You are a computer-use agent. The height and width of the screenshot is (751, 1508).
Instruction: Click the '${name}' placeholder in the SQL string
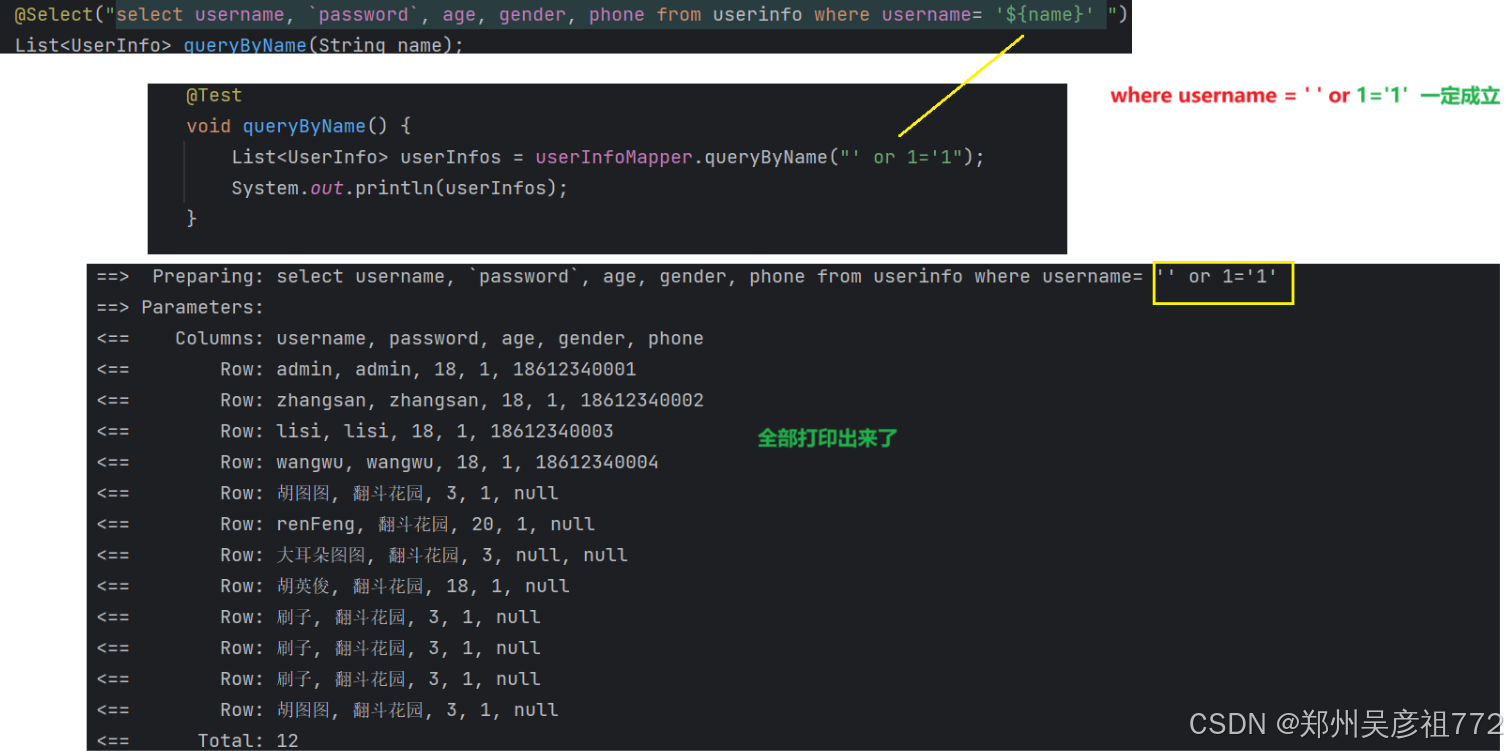point(1044,15)
